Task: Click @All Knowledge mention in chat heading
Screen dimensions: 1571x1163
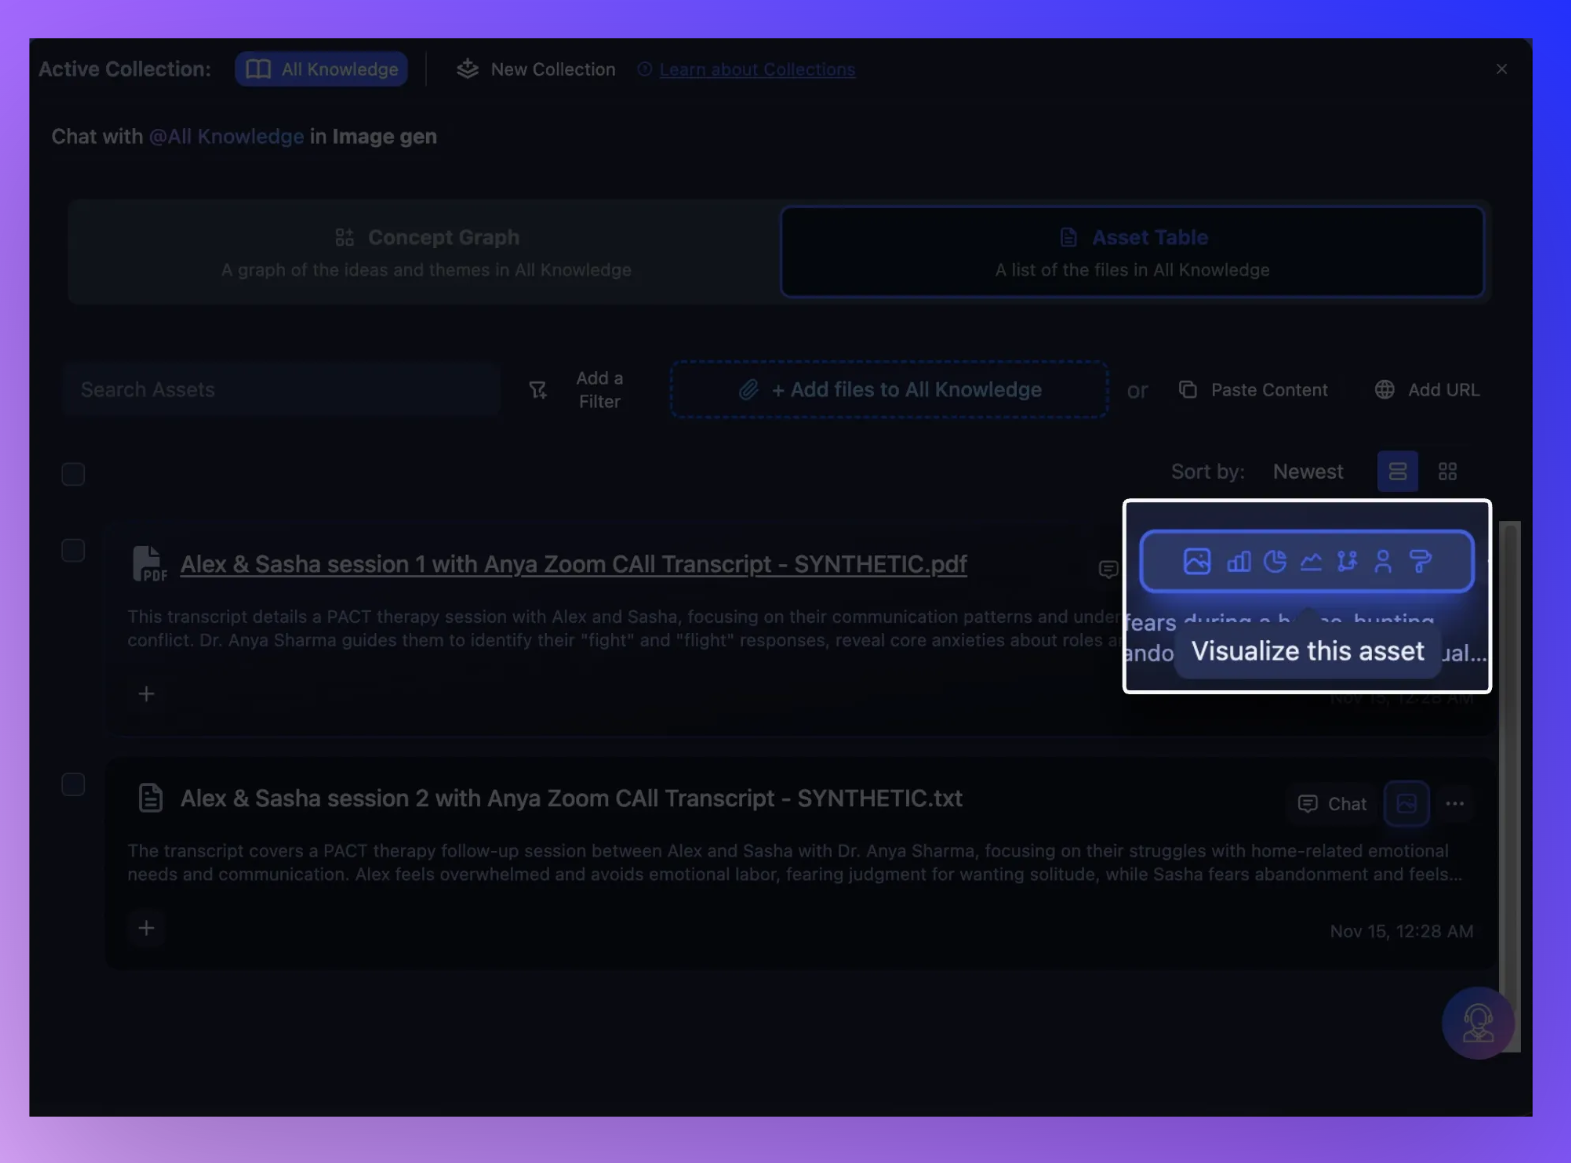Action: (x=226, y=136)
